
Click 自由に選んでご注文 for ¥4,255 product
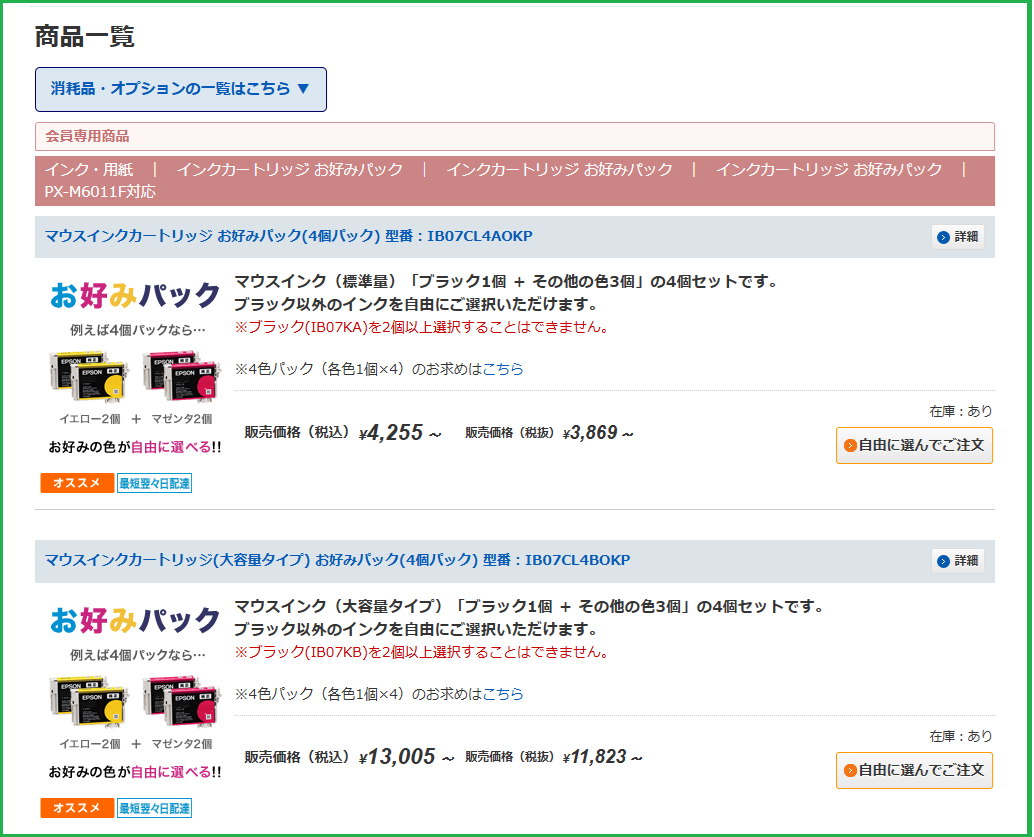[x=914, y=446]
